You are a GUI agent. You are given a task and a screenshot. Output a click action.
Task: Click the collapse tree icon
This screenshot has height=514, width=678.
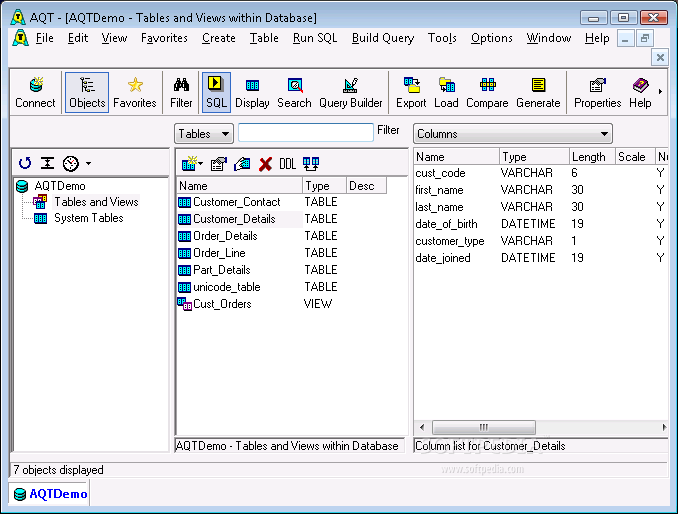47,163
